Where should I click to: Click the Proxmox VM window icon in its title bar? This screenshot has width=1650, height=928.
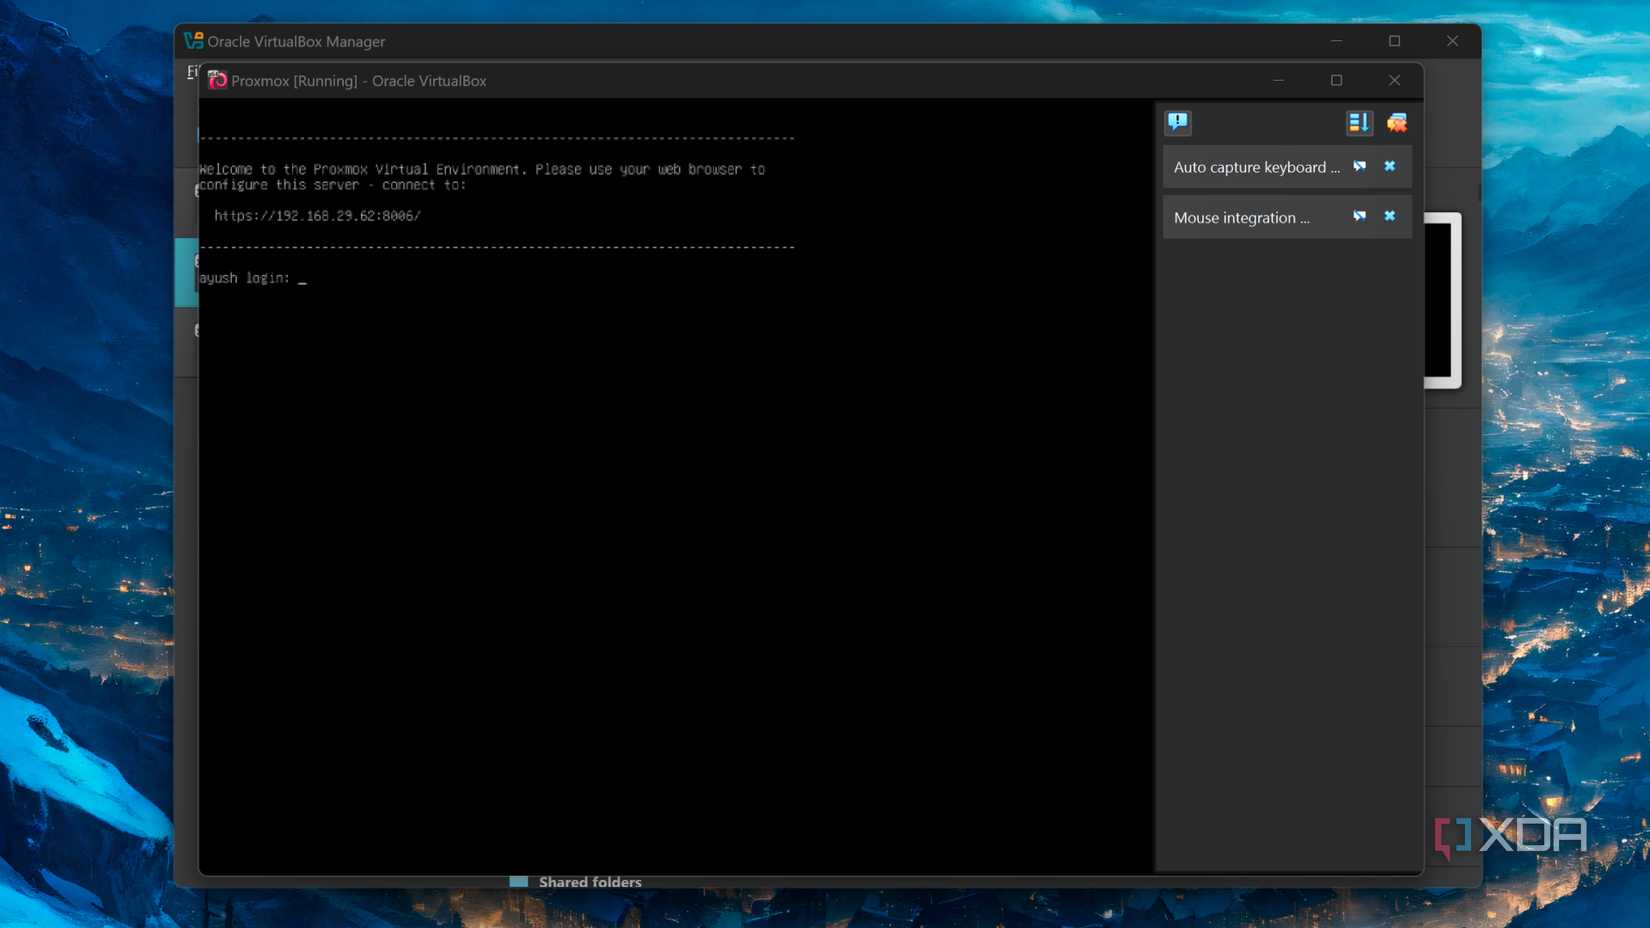[x=217, y=80]
